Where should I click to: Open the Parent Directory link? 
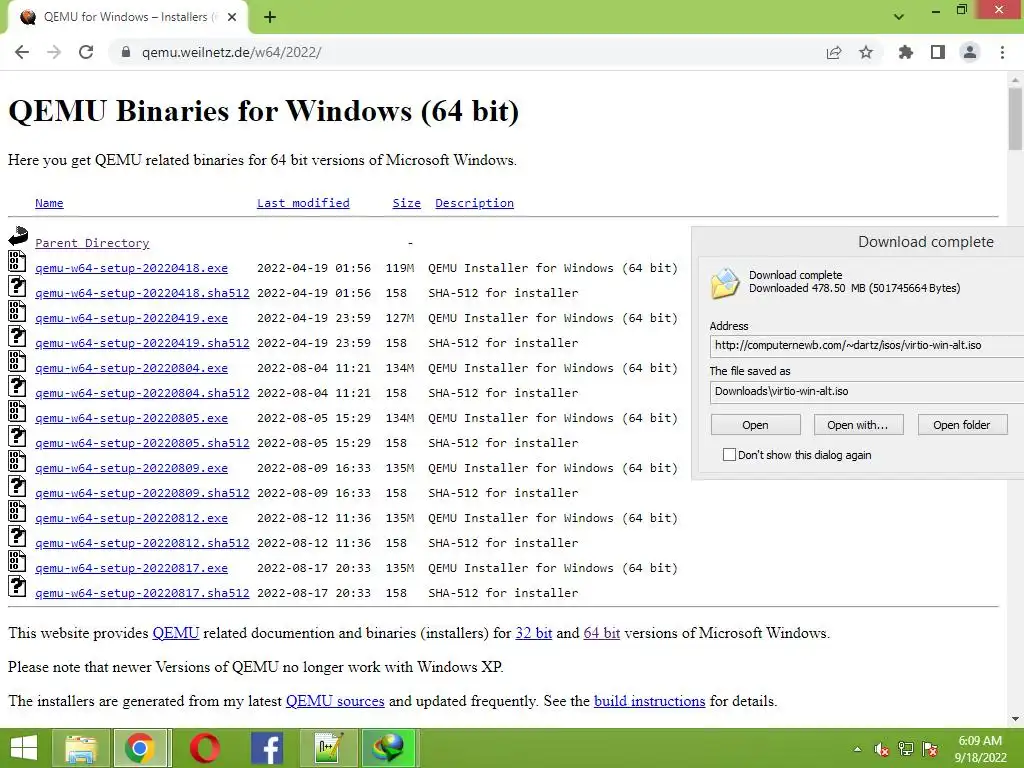(92, 243)
